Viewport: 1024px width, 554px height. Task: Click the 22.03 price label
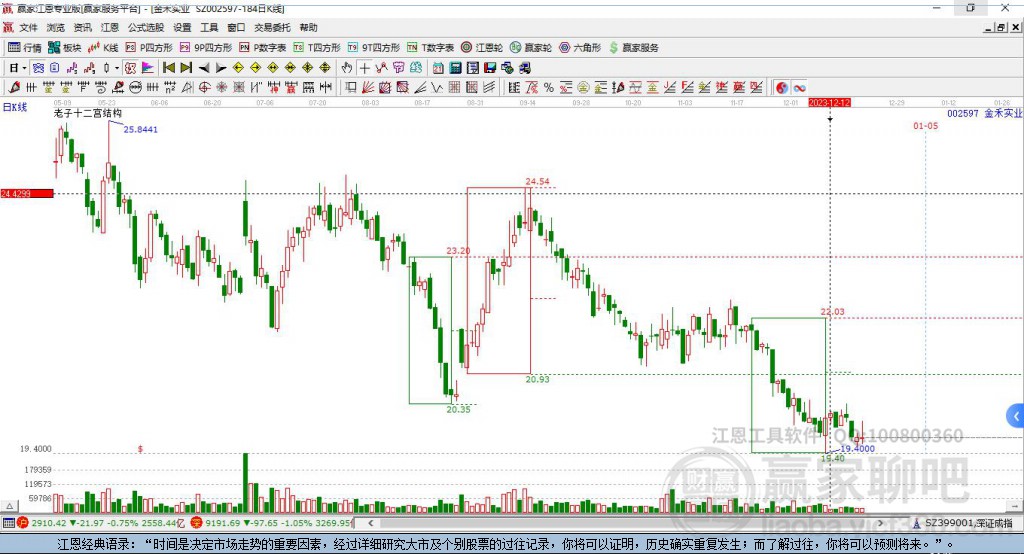833,312
